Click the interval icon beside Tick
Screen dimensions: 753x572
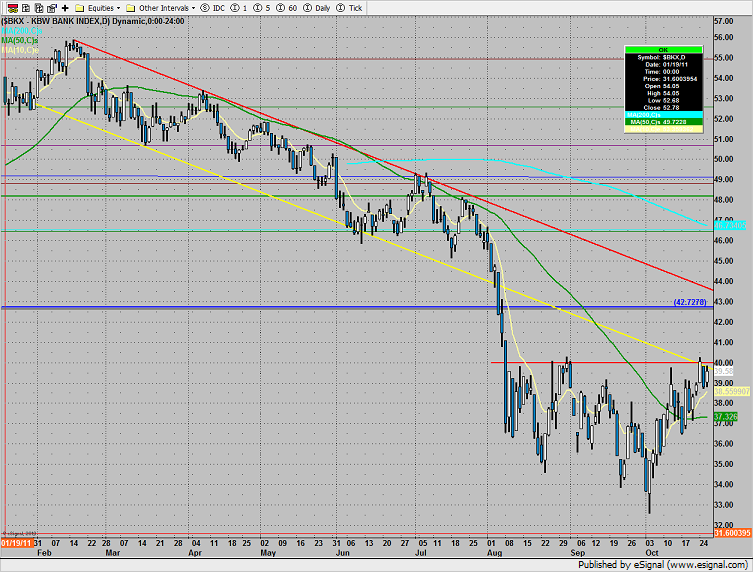341,8
